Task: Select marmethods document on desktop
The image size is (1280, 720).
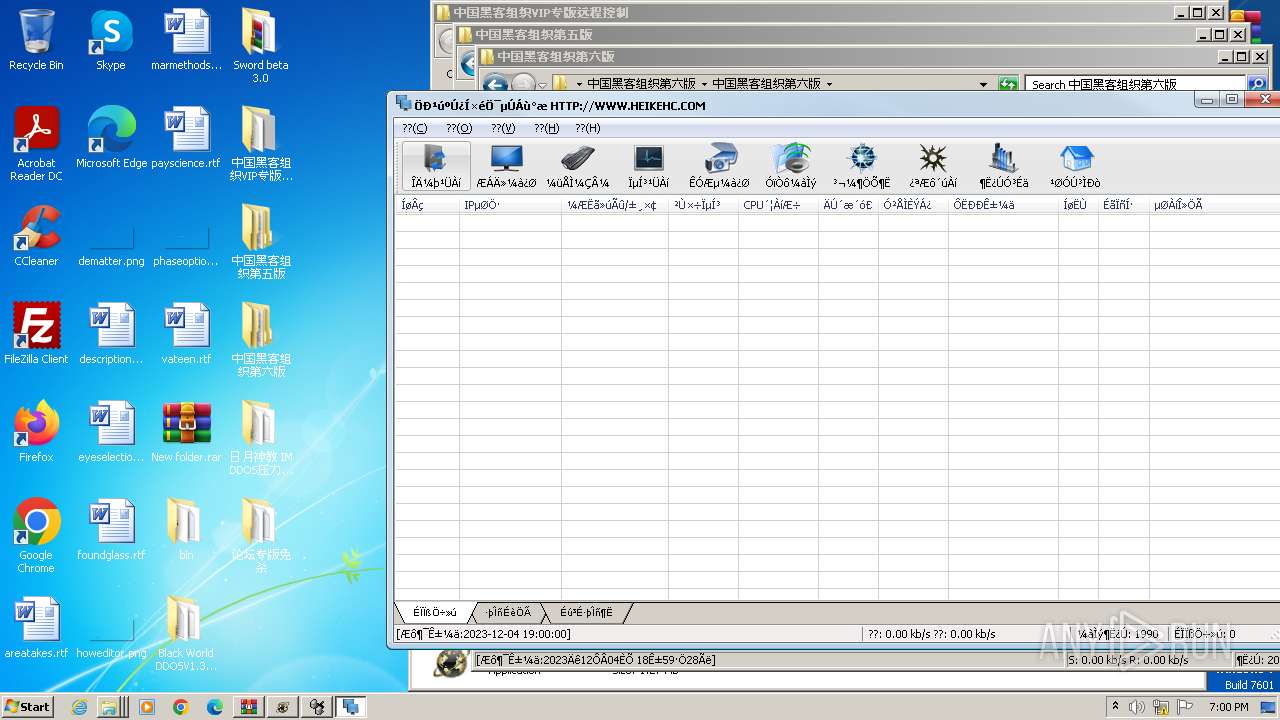Action: pyautogui.click(x=186, y=41)
